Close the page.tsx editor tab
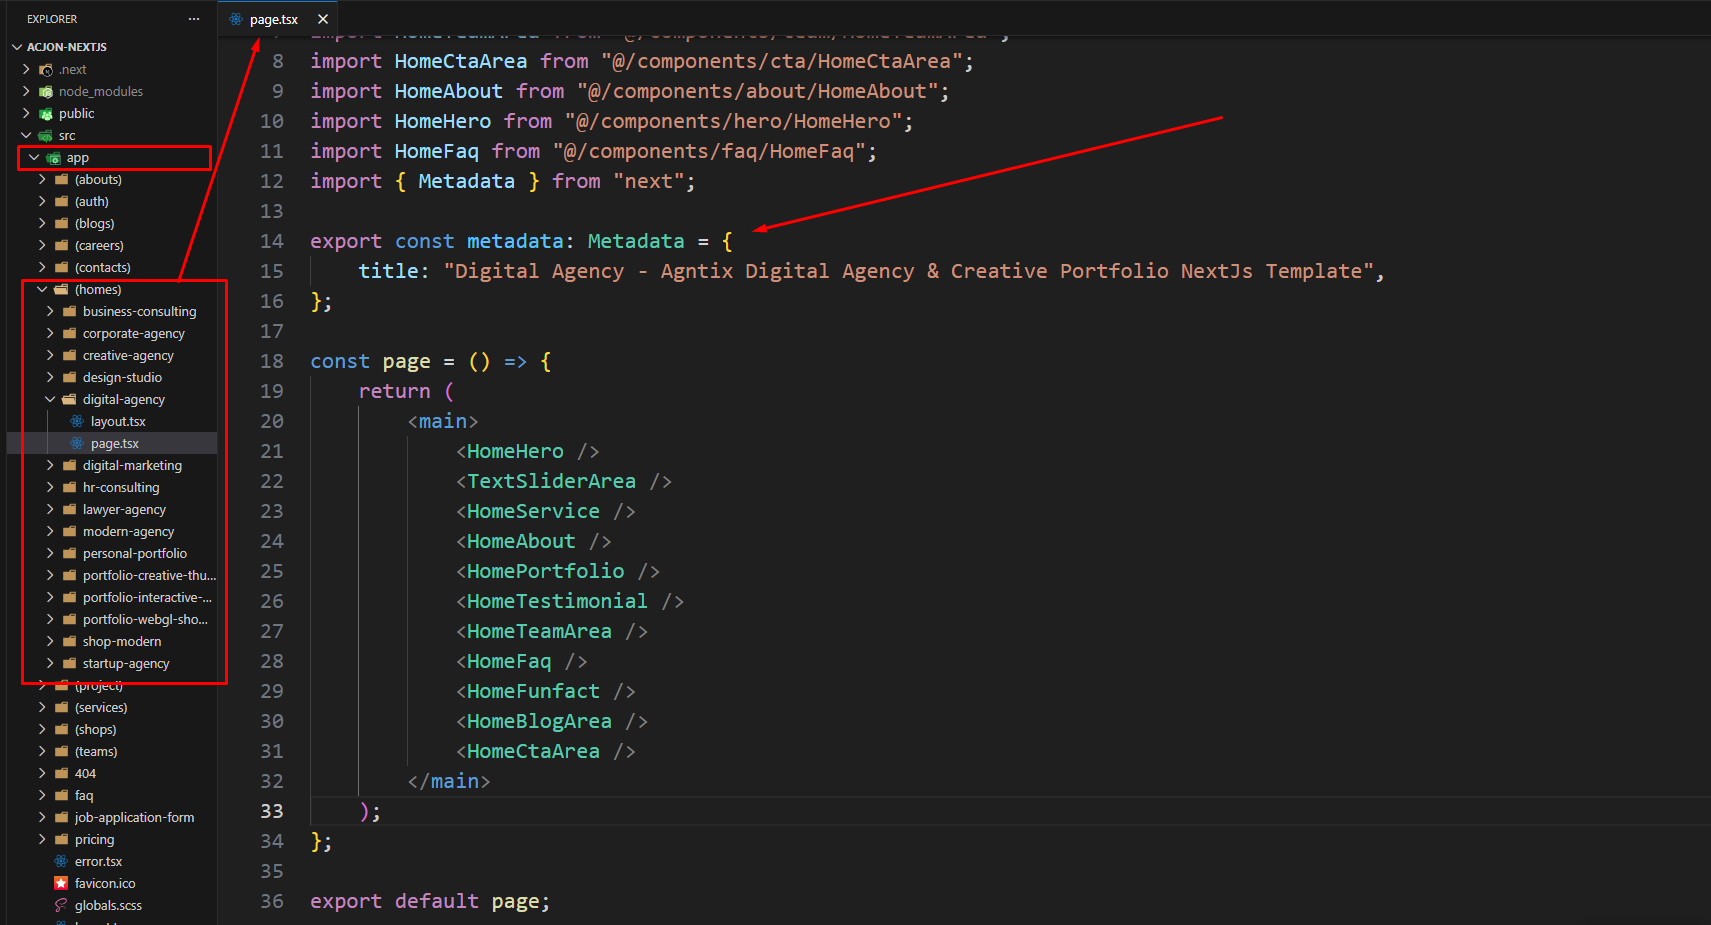 [323, 19]
